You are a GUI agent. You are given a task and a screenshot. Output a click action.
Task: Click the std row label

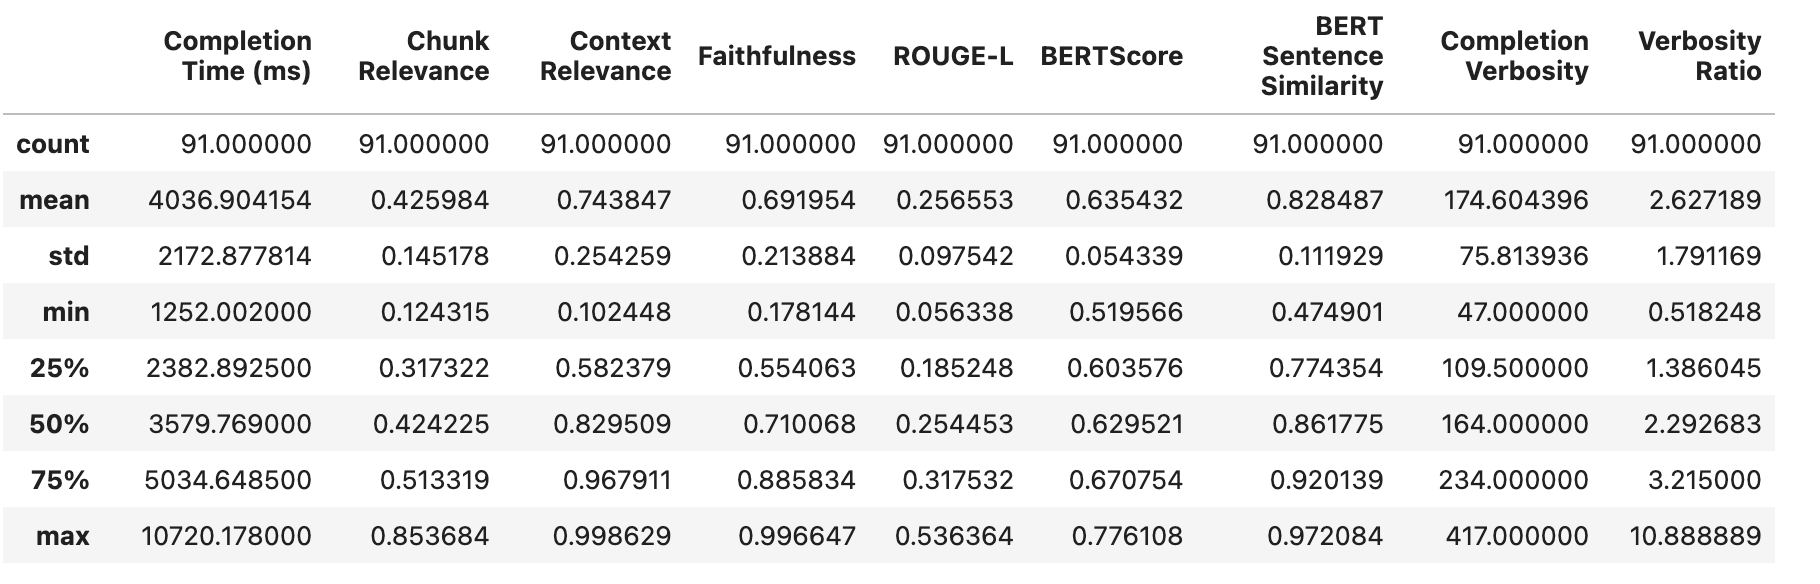pyautogui.click(x=68, y=256)
